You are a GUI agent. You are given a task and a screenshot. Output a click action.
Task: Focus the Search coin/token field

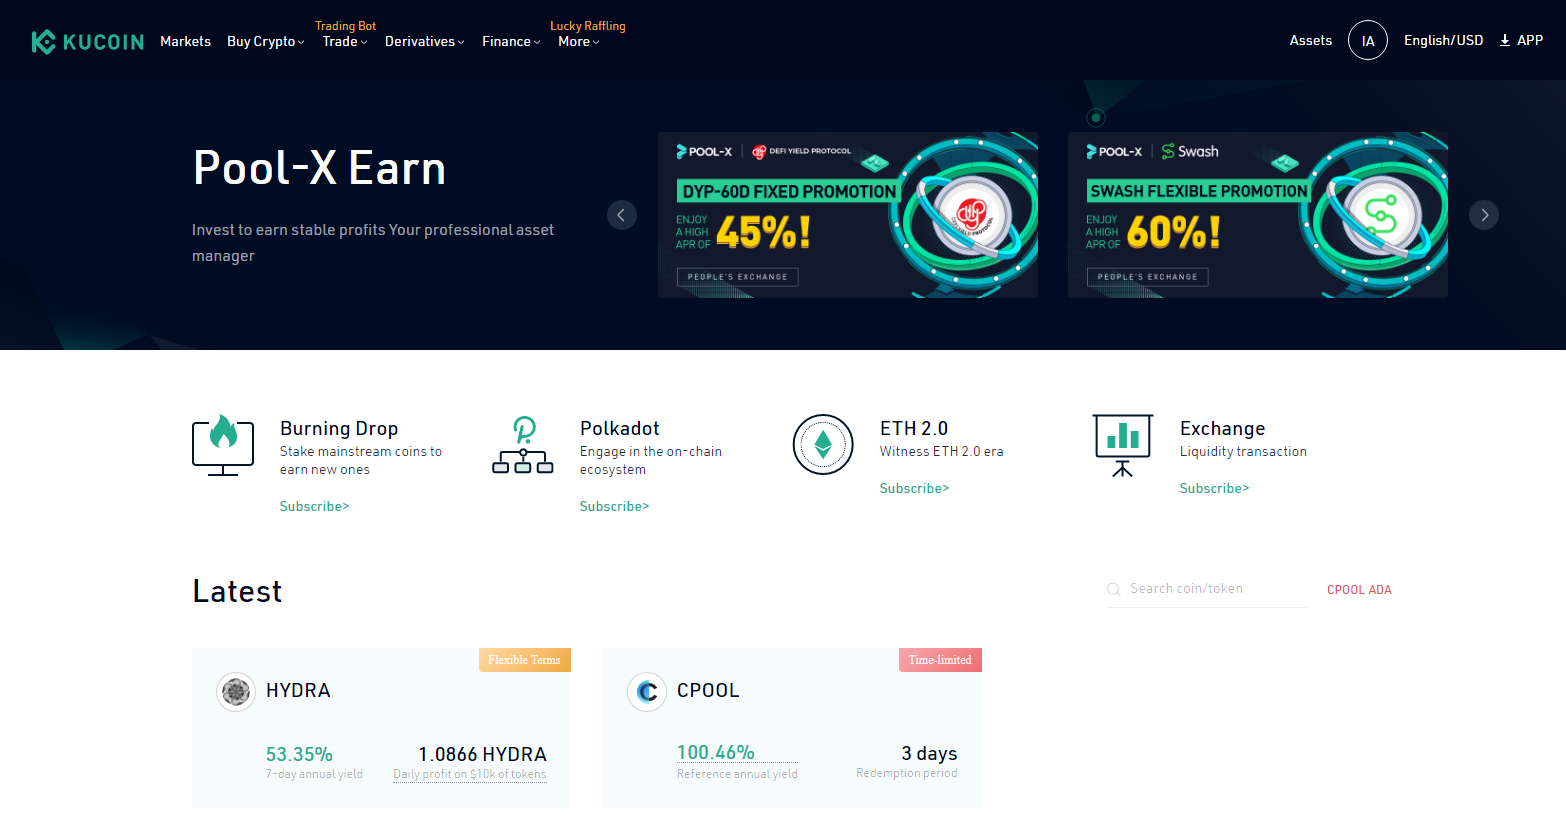pyautogui.click(x=1206, y=589)
